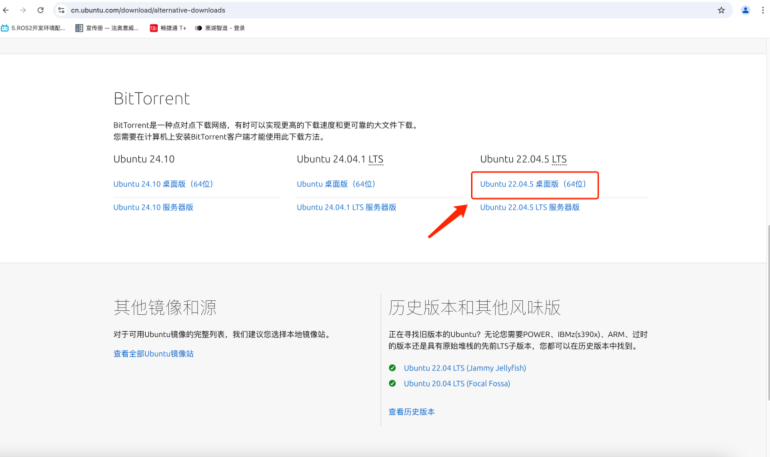Click the Ubuntu 24.10 column heading
770x457 pixels.
tap(144, 159)
